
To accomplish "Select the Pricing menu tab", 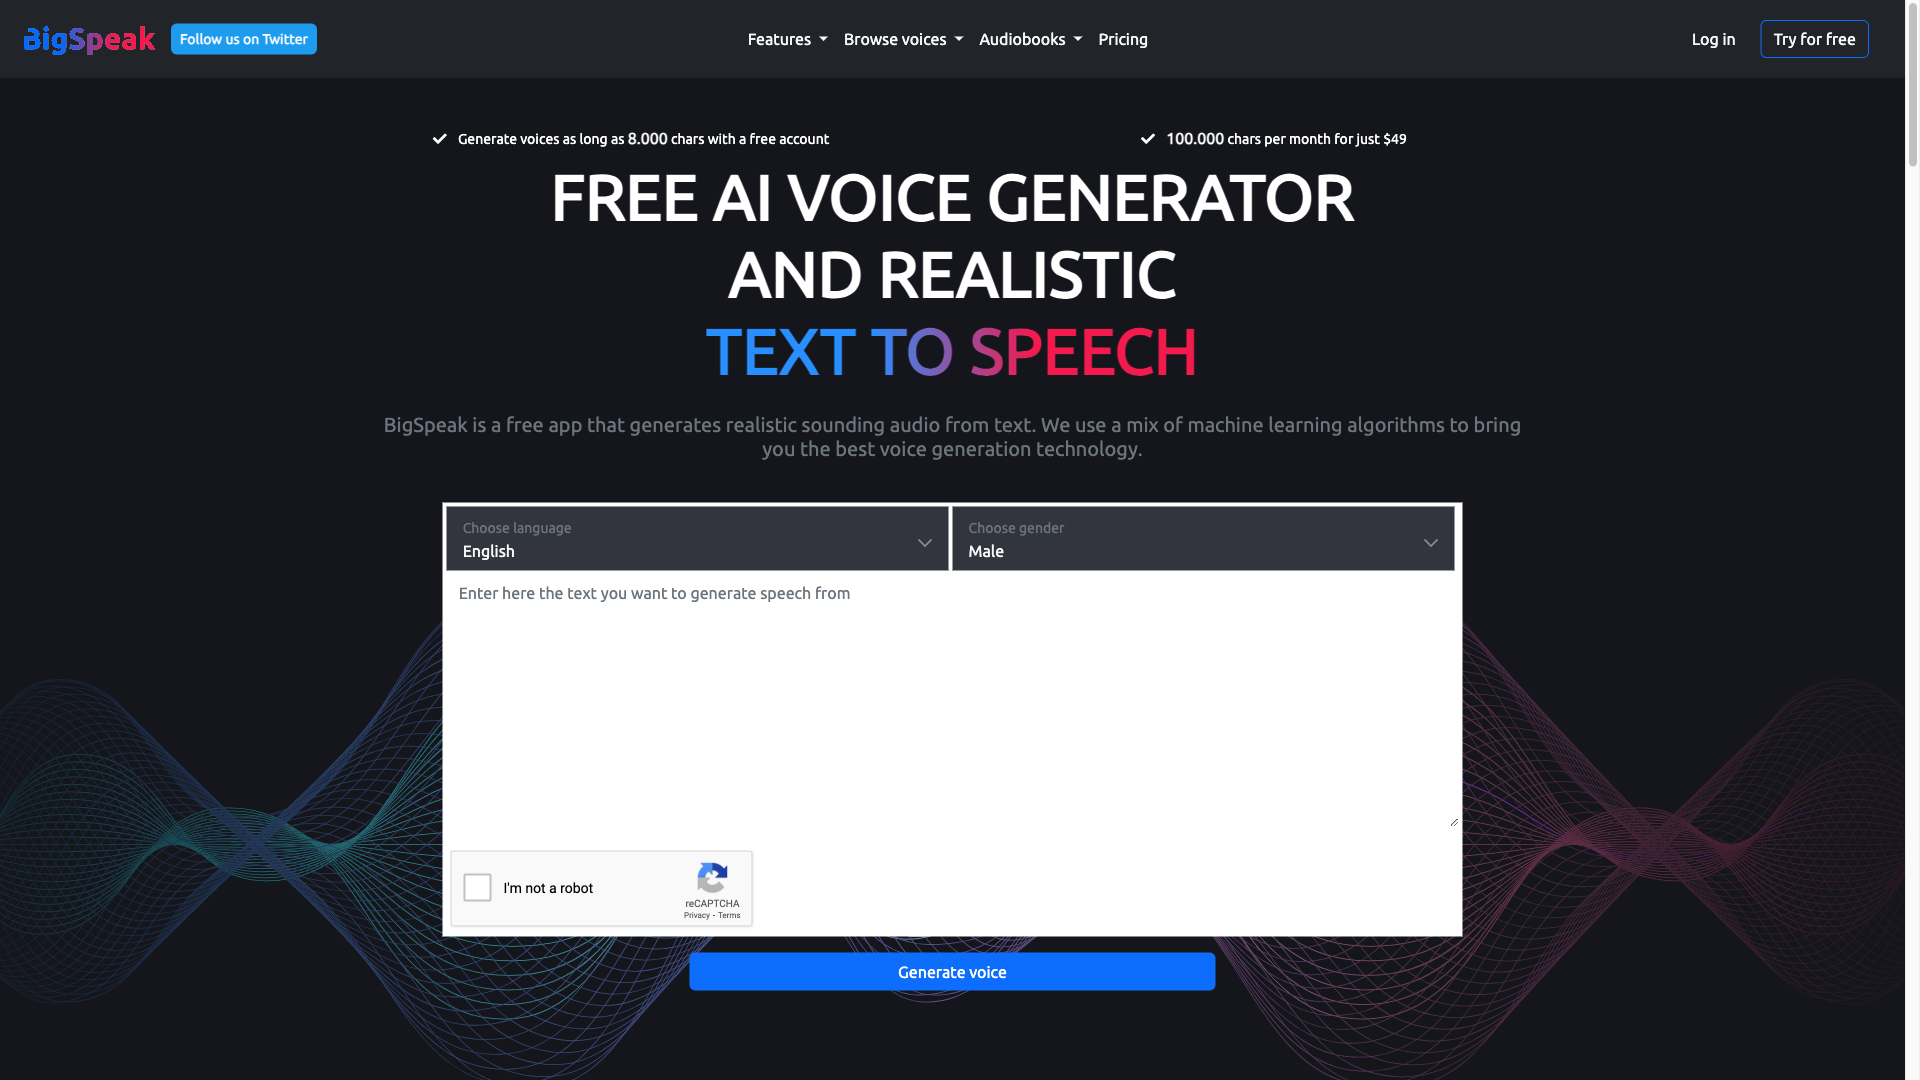I will pos(1122,38).
